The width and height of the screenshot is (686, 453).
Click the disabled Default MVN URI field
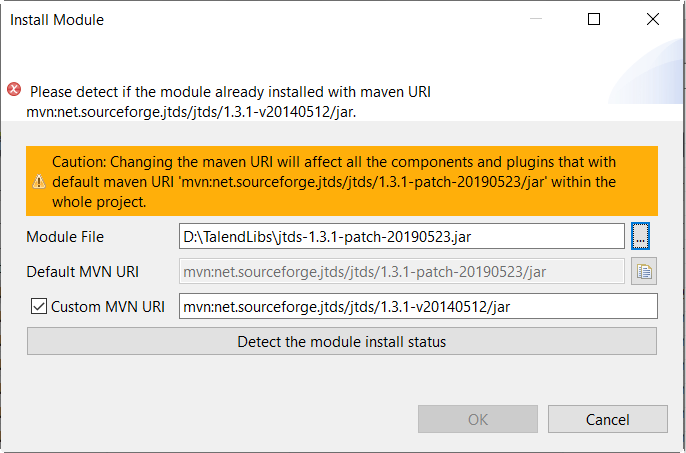400,270
